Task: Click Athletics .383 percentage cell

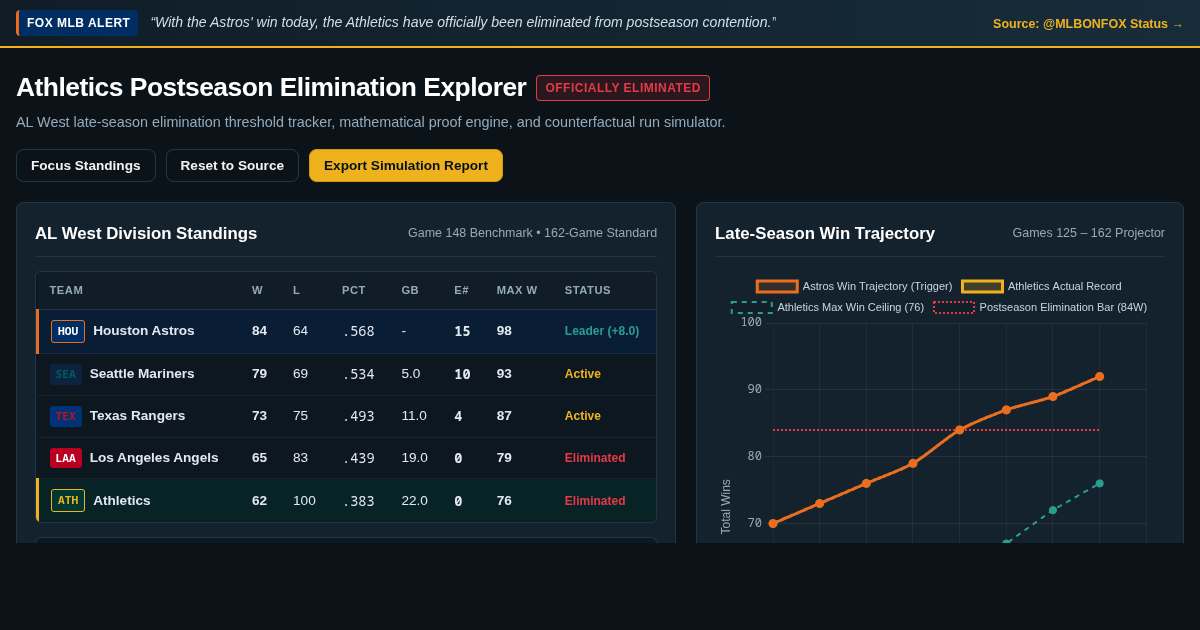Action: pos(358,501)
